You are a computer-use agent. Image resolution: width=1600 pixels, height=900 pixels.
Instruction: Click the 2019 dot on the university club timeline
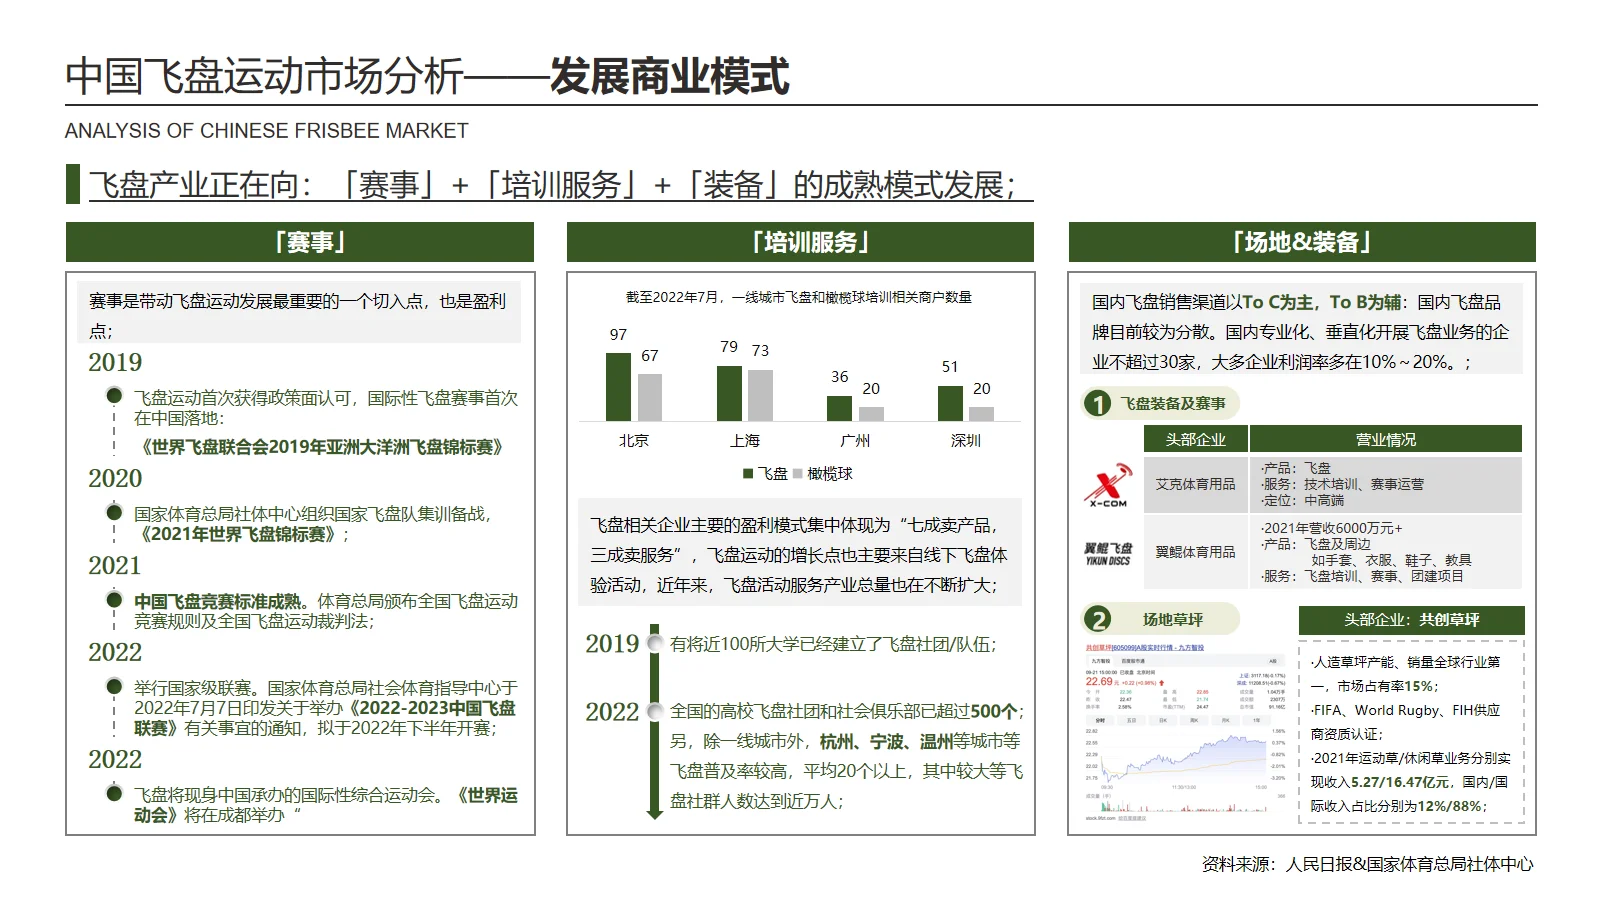tap(655, 642)
